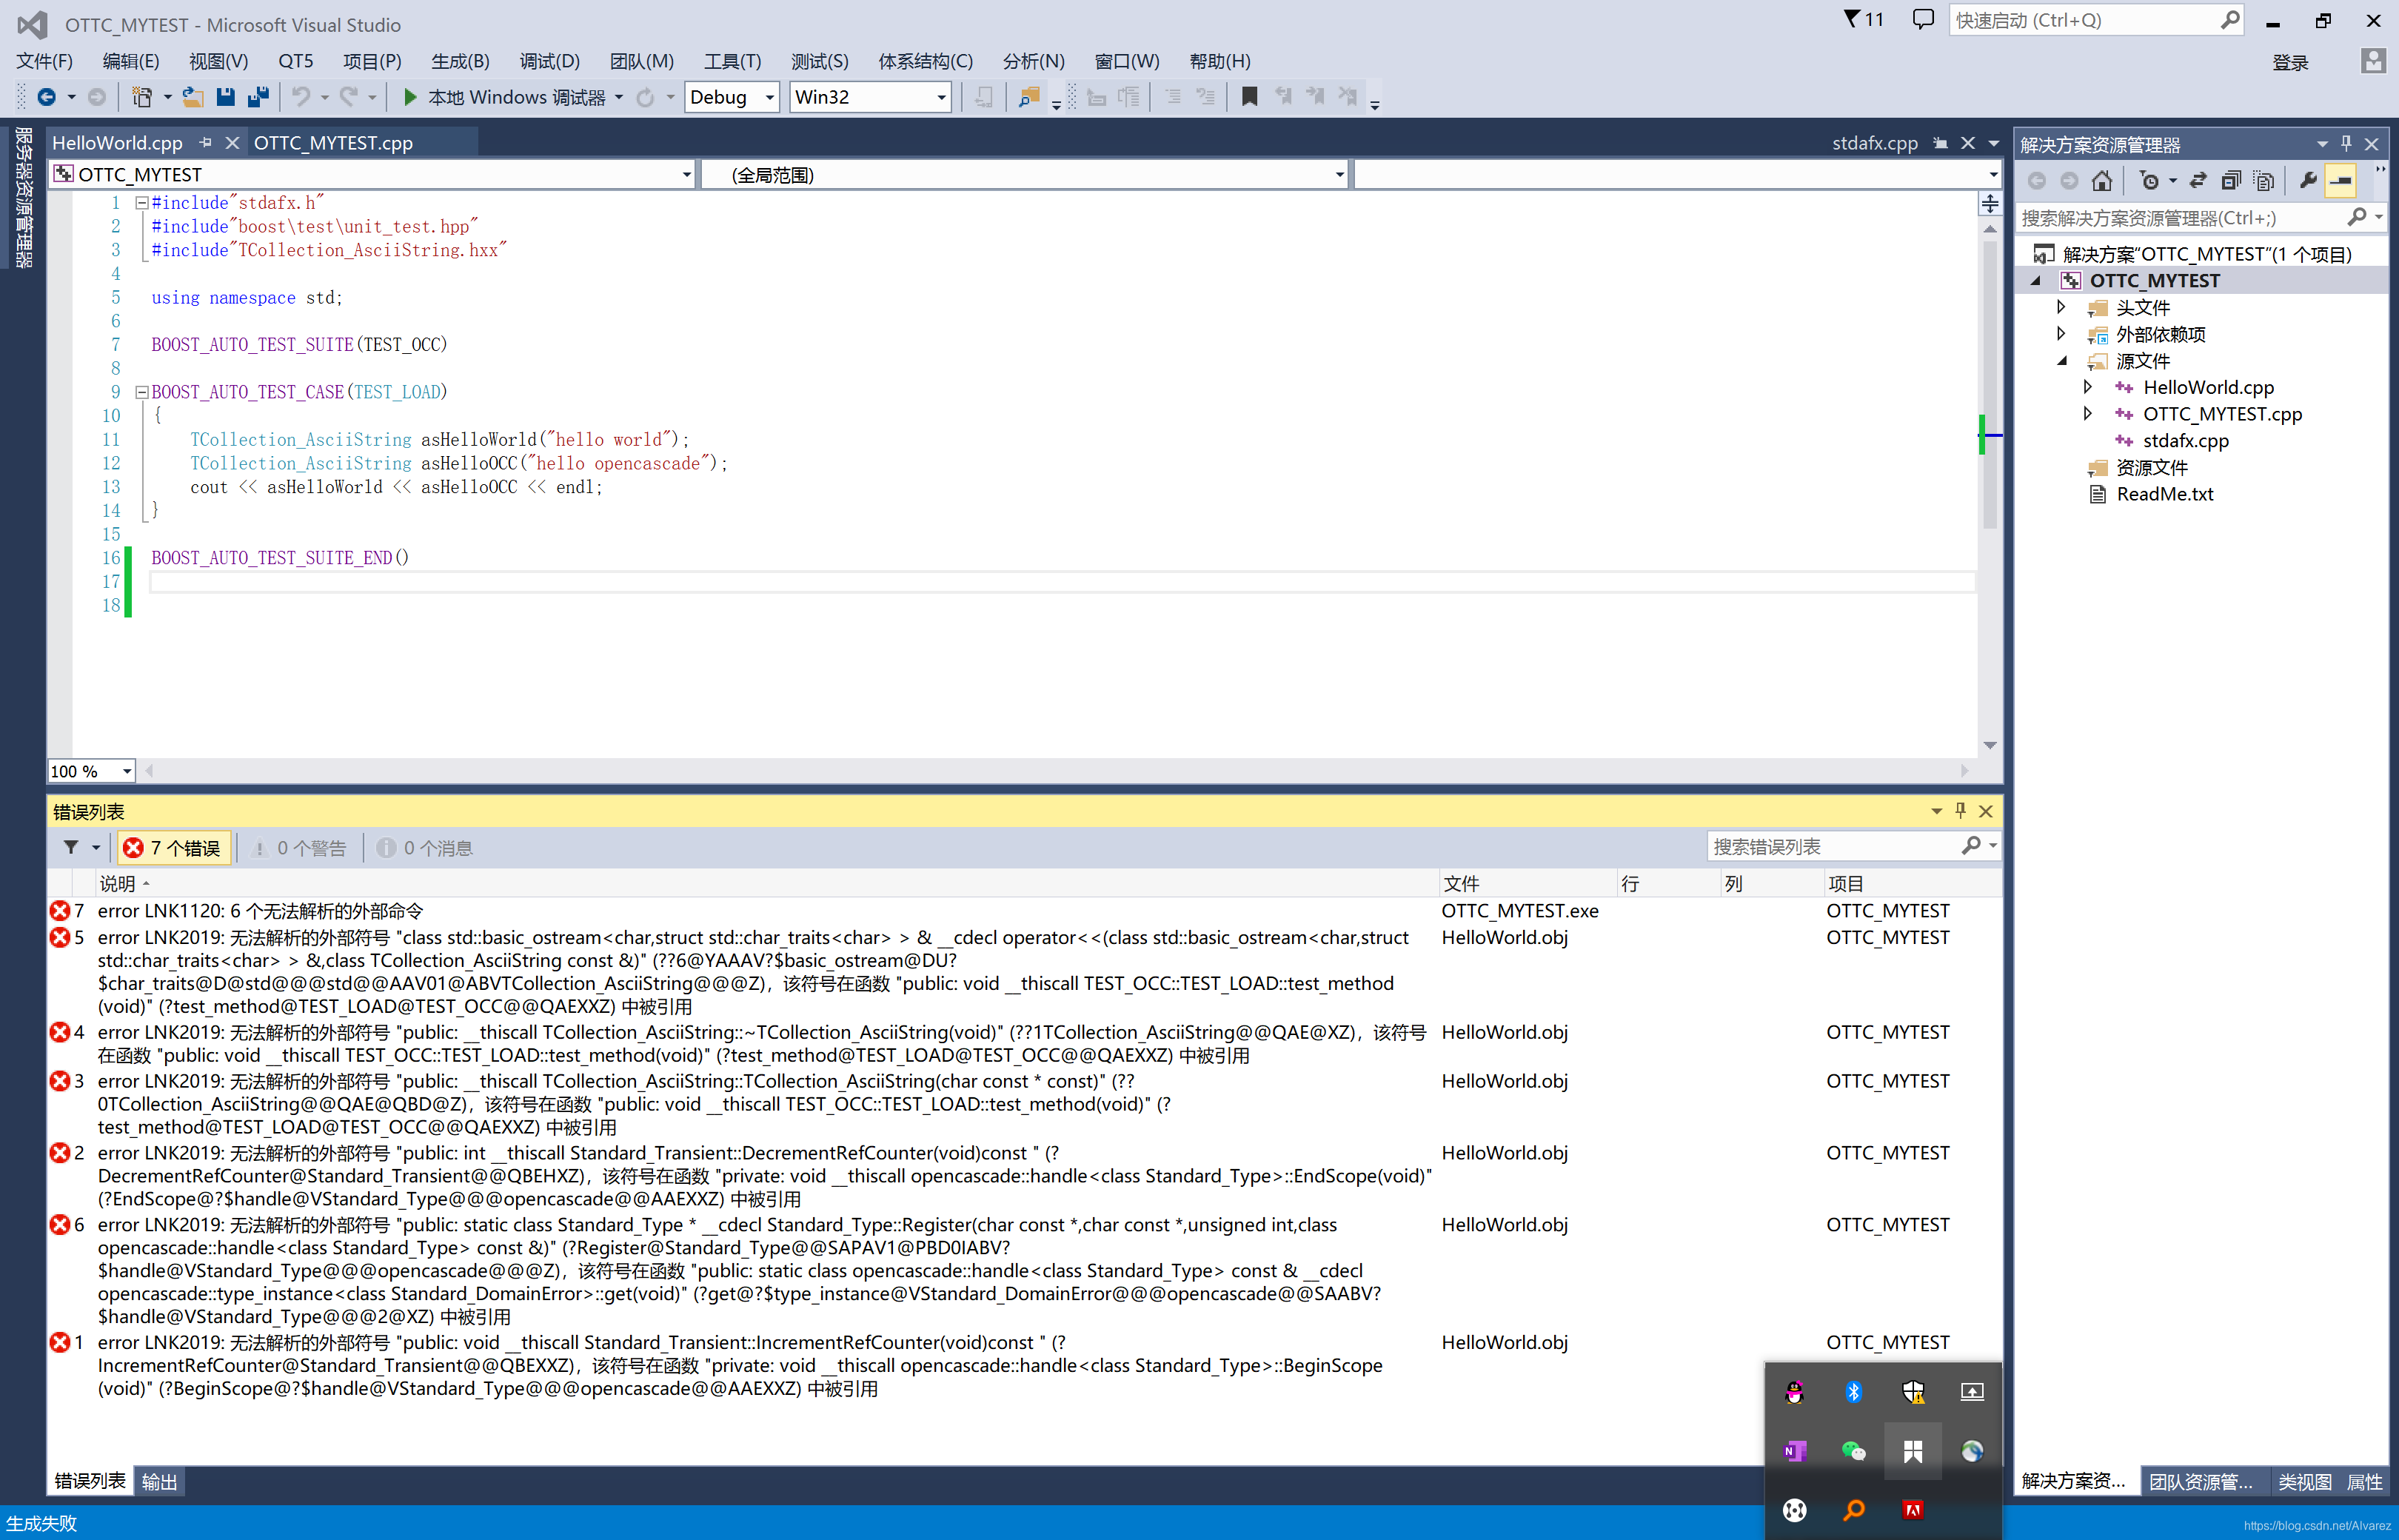The image size is (2399, 1540).
Task: Click the Navigate Backward toolbar arrow
Action: 46,97
